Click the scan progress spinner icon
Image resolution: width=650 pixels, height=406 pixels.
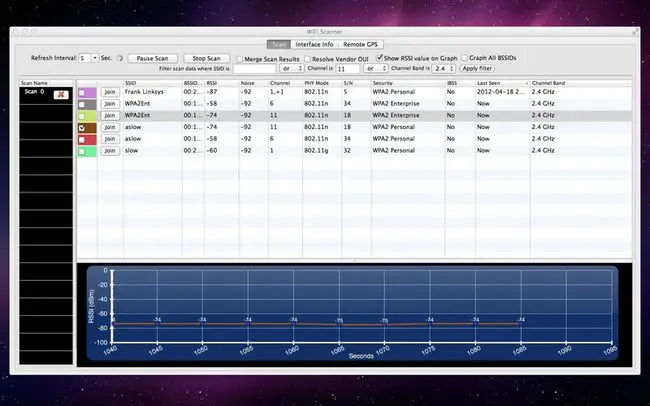click(x=120, y=58)
